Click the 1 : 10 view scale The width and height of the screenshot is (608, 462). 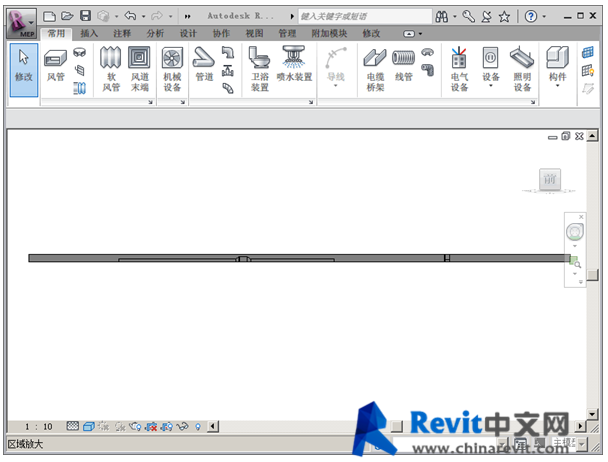pos(38,427)
